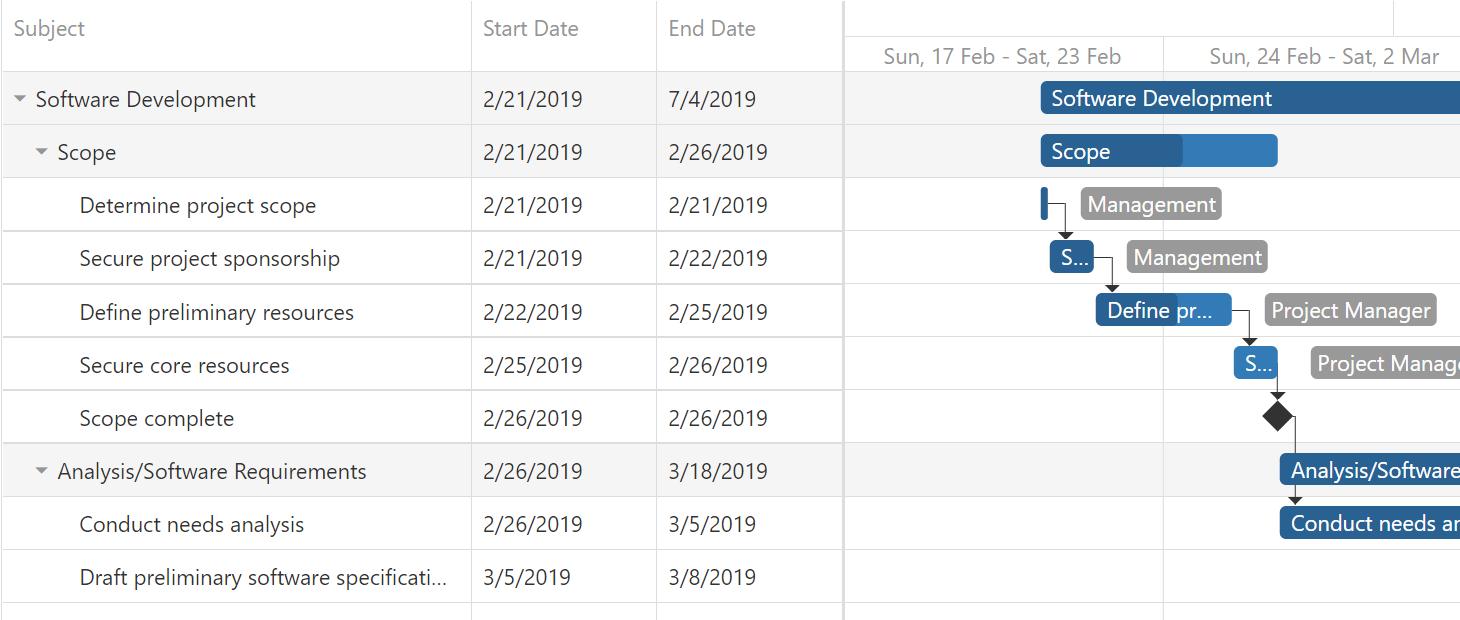Screen dimensions: 1460x620
Task: Select the 17 Feb - 23 Feb week header
Action: 1002,56
